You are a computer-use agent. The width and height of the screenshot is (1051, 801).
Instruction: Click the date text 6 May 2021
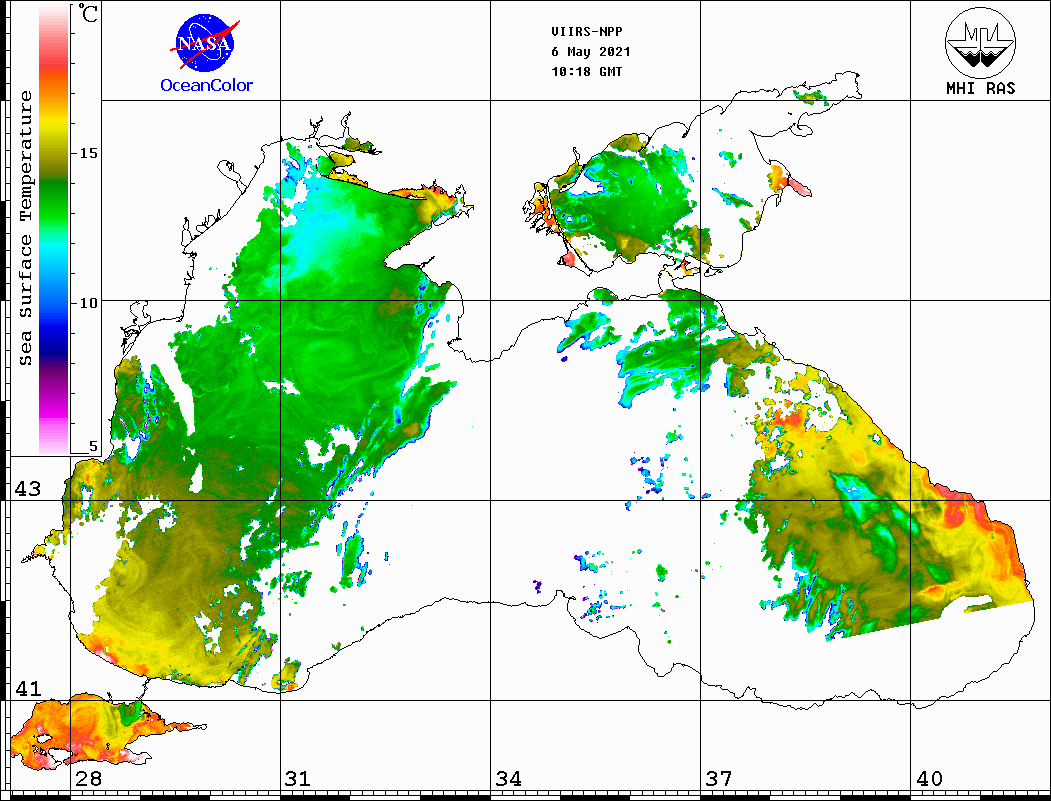pos(591,52)
